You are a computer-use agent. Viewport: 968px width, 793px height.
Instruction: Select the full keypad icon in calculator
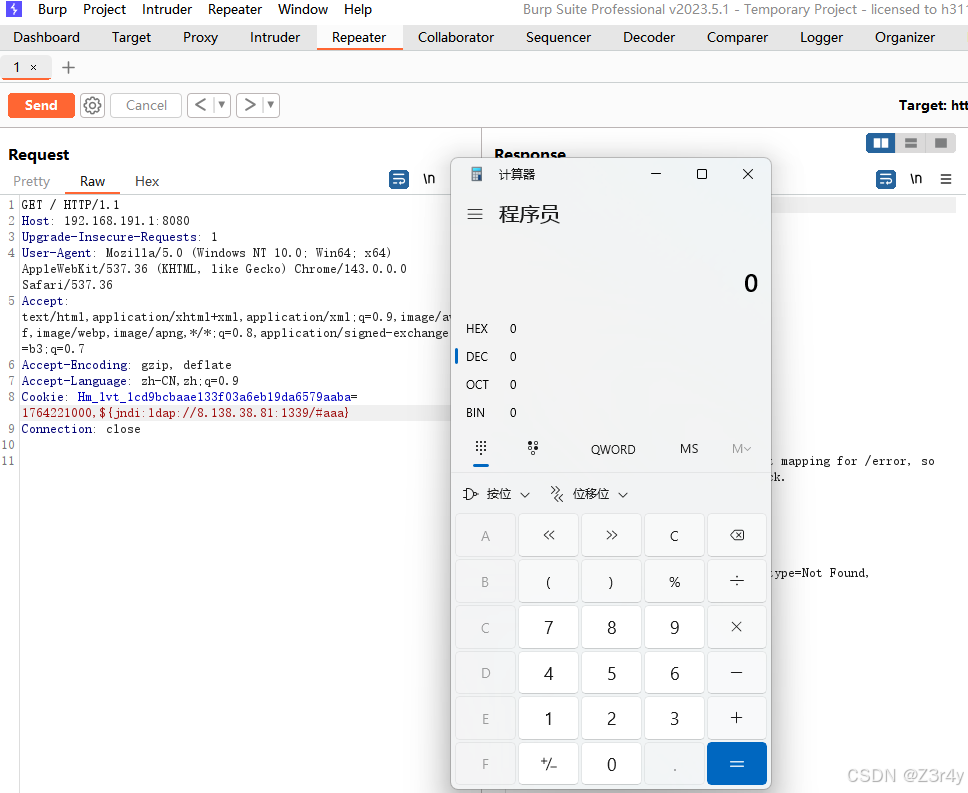(x=481, y=448)
